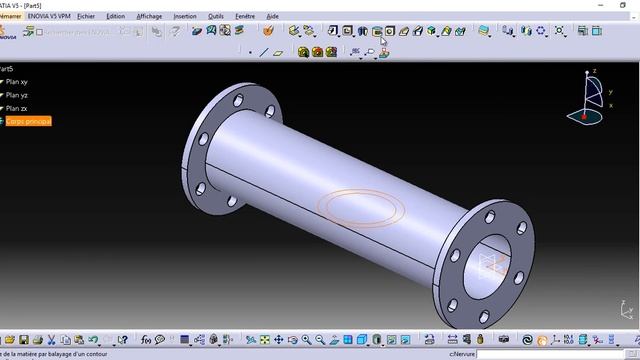
Task: Click the Normal View icon
Action: (x=334, y=340)
